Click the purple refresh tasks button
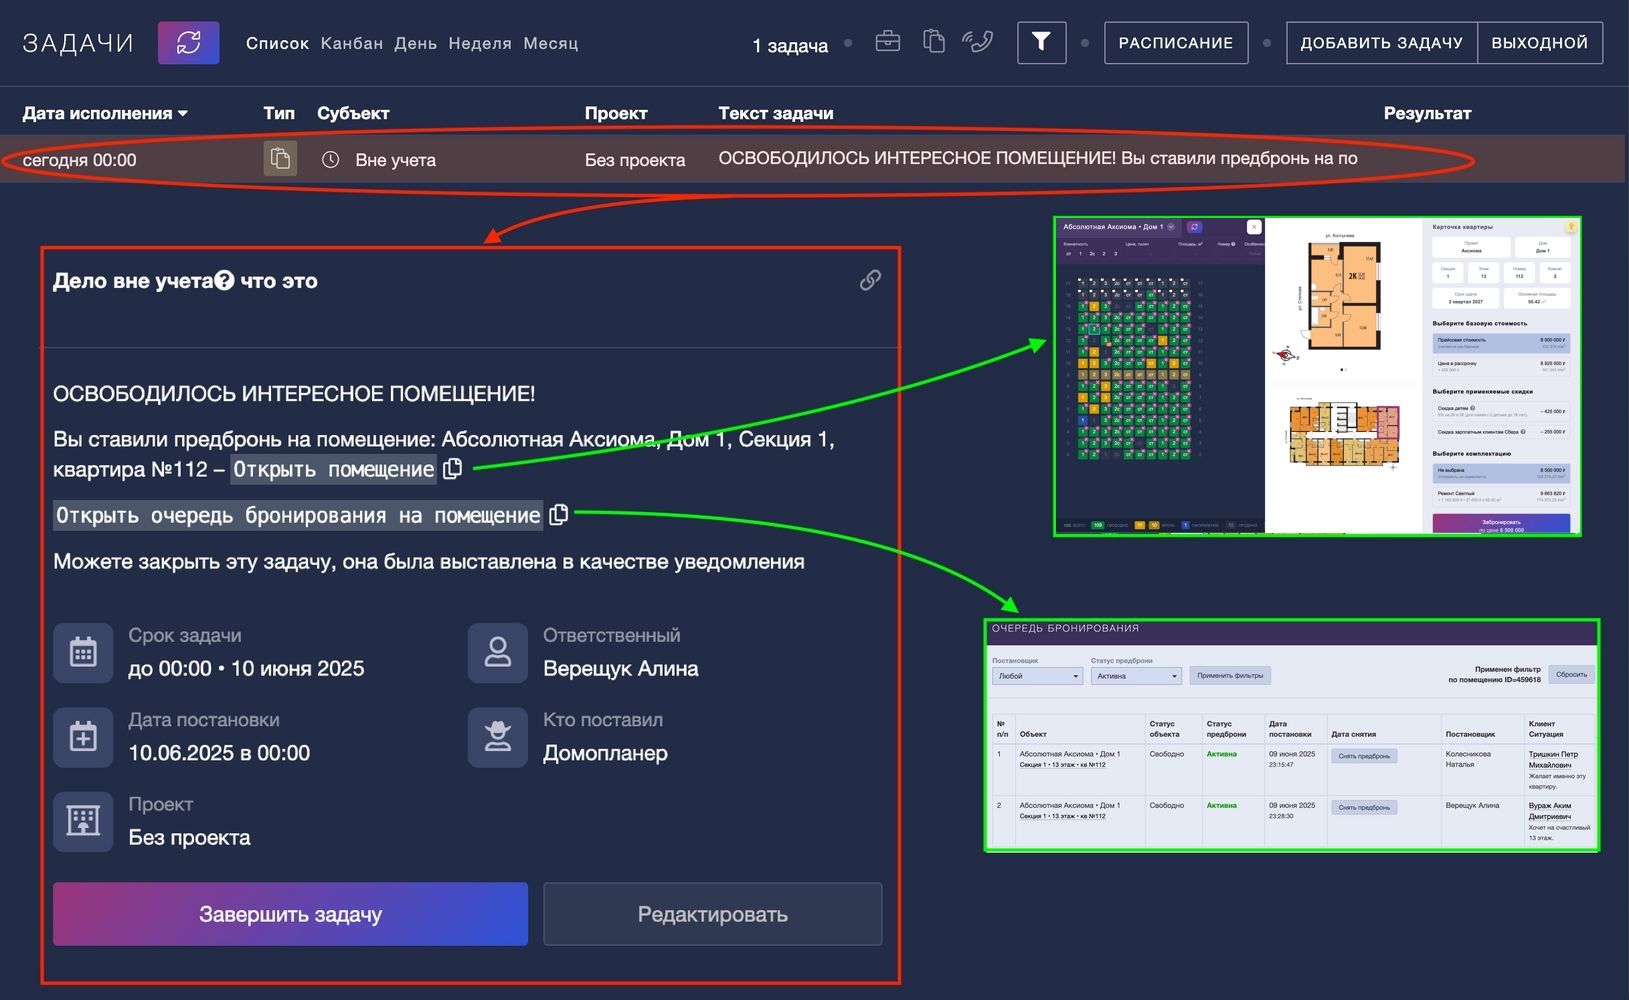The height and width of the screenshot is (1000, 1629). coord(188,43)
